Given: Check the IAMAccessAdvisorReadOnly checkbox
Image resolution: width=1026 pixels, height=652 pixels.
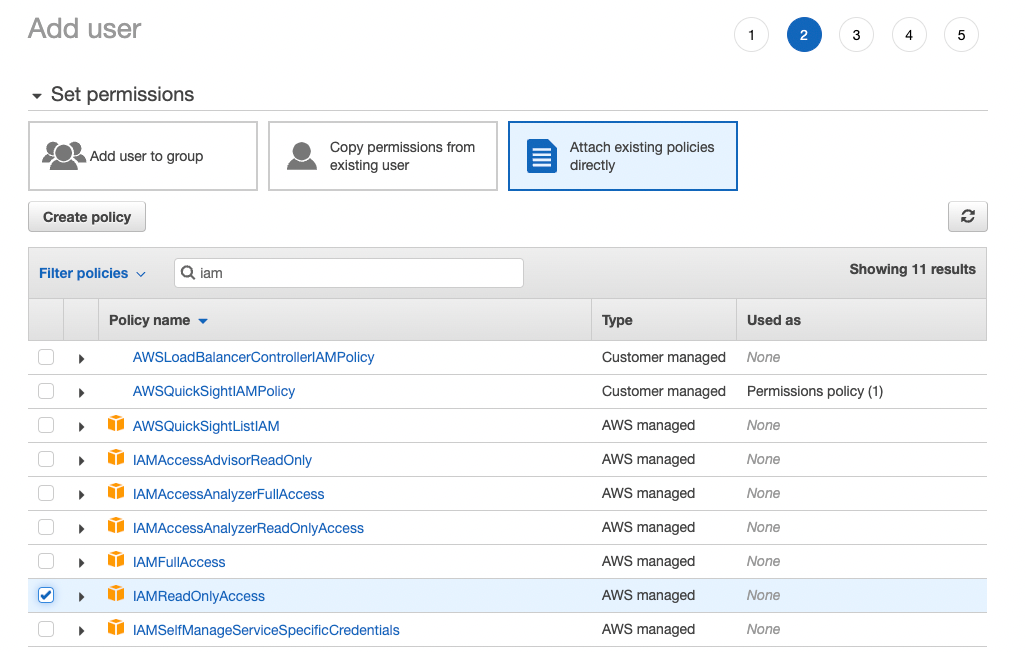Looking at the screenshot, I should pos(46,459).
